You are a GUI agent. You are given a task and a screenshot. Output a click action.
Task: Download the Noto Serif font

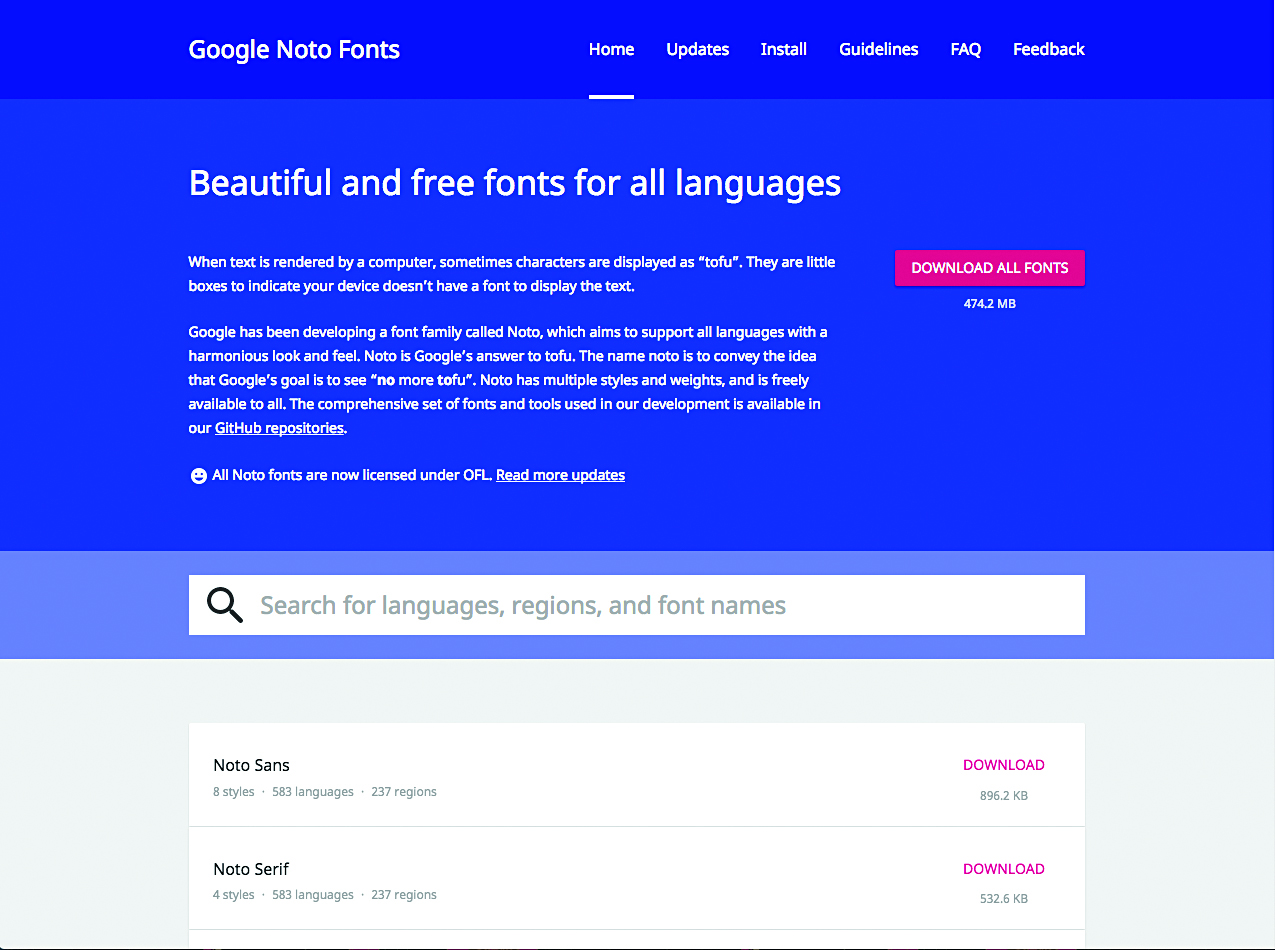pos(1004,869)
